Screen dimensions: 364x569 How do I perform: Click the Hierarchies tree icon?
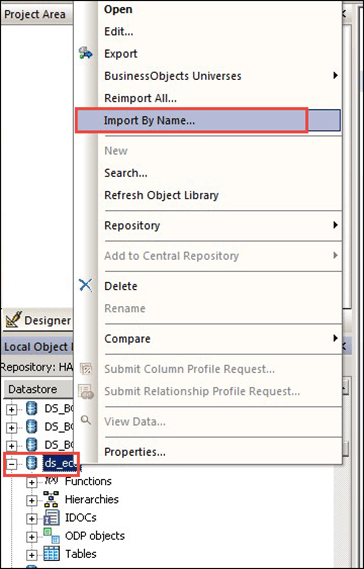tap(51, 499)
